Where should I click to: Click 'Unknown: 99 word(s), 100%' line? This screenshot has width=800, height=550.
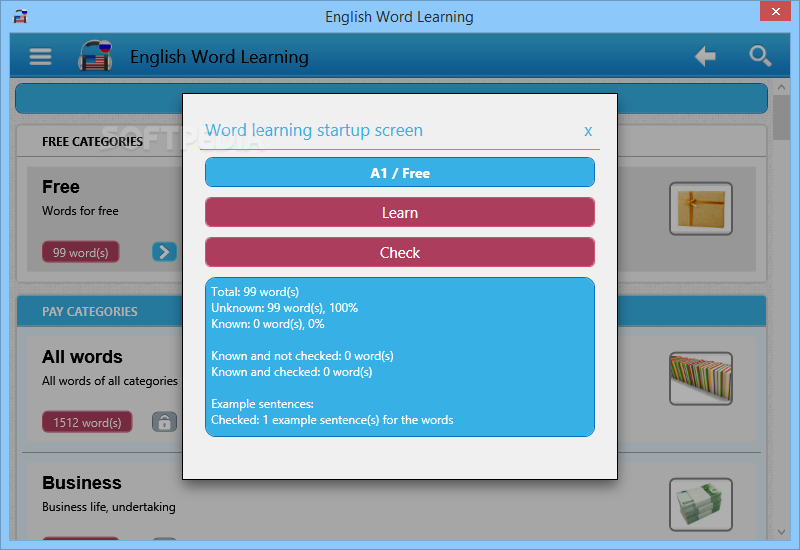coord(285,308)
